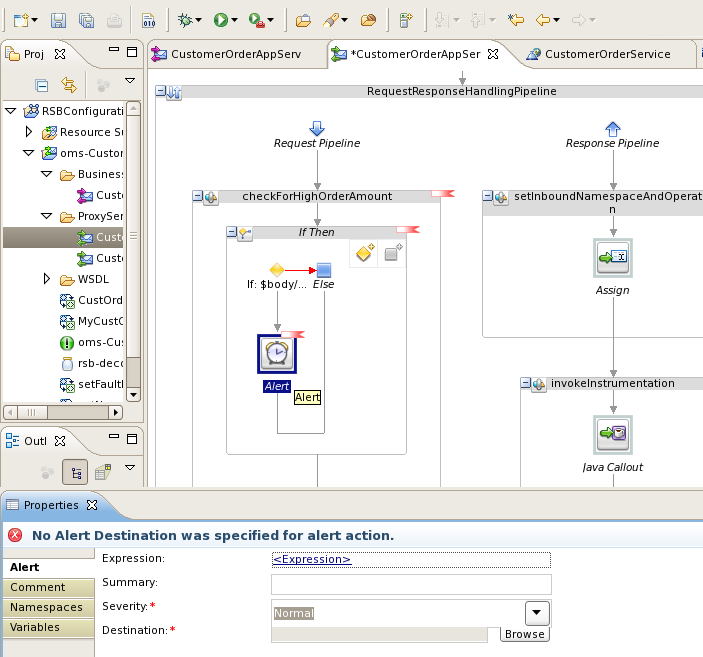Click the Response Pipeline up arrow icon
Screen dimensions: 703x657
point(613,129)
